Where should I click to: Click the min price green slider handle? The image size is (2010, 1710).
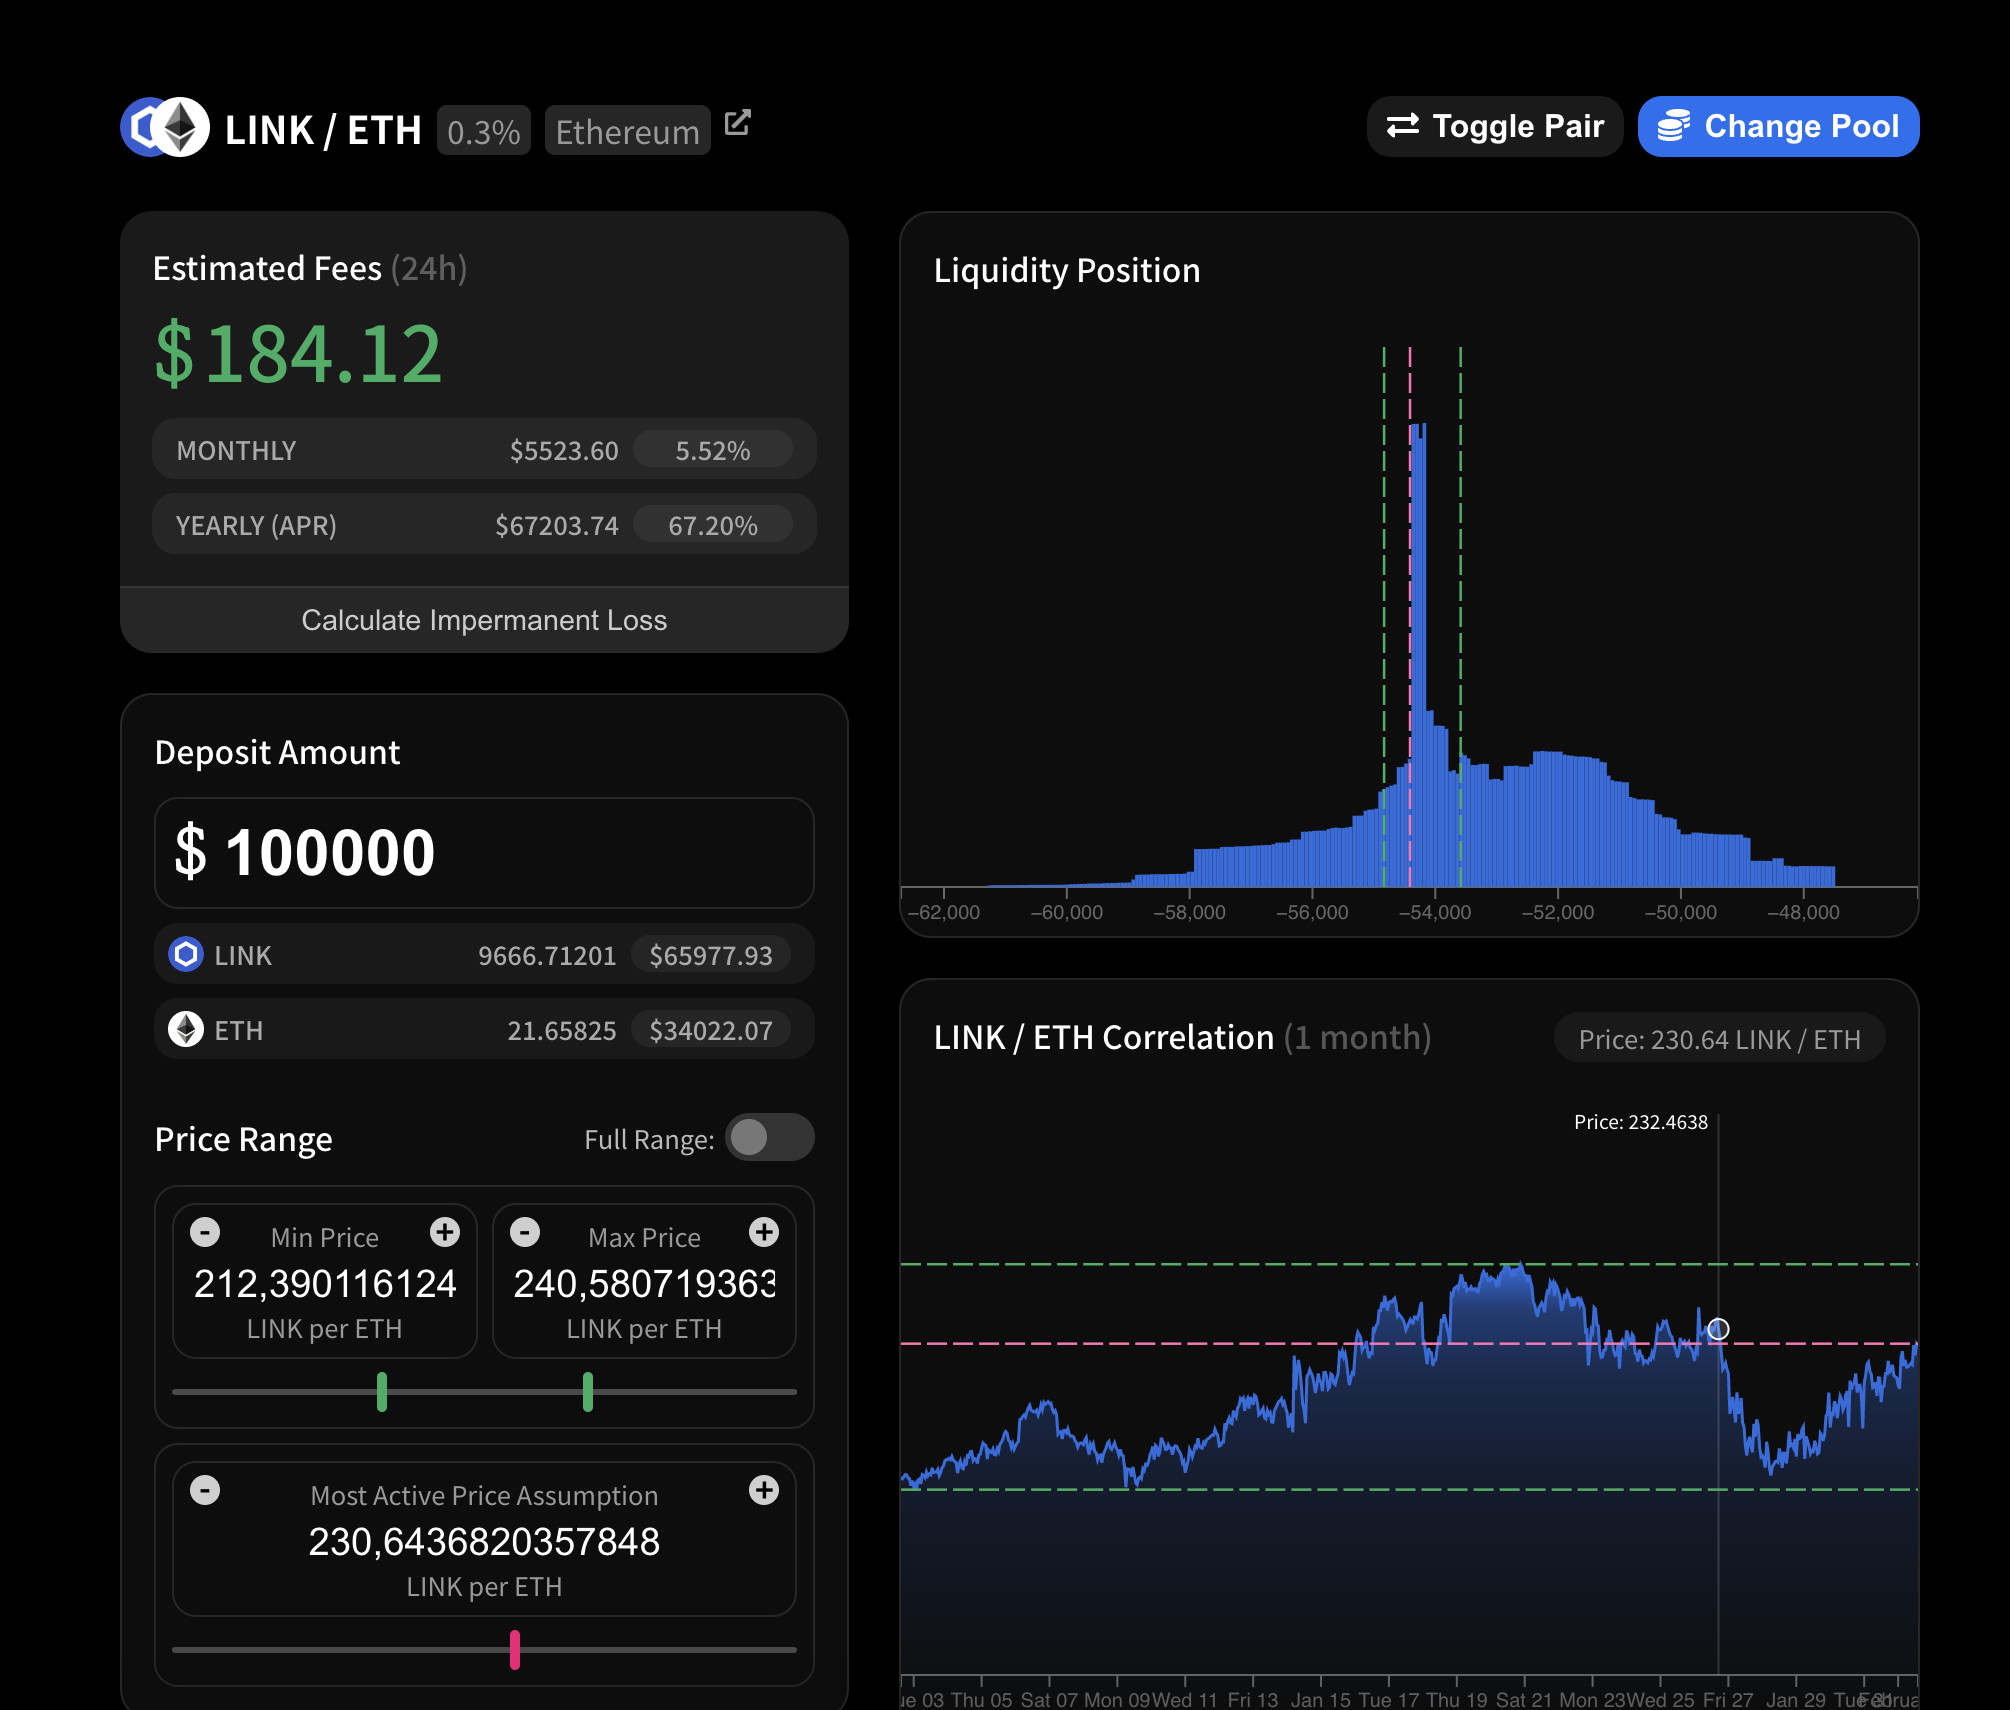coord(382,1392)
